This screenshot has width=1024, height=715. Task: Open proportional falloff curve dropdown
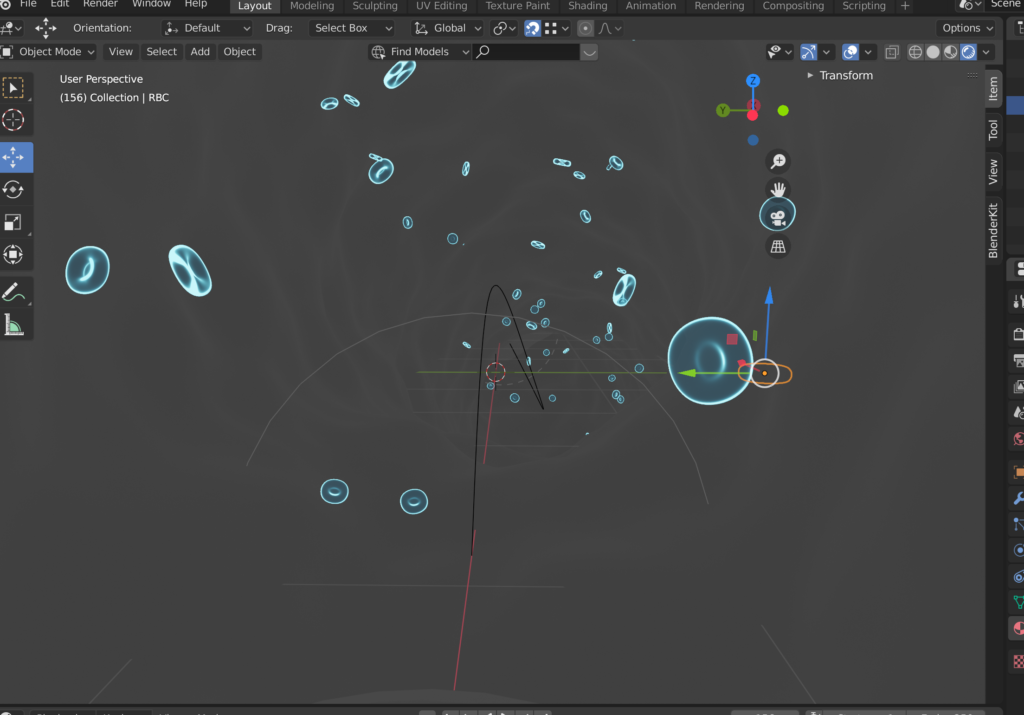pos(610,28)
